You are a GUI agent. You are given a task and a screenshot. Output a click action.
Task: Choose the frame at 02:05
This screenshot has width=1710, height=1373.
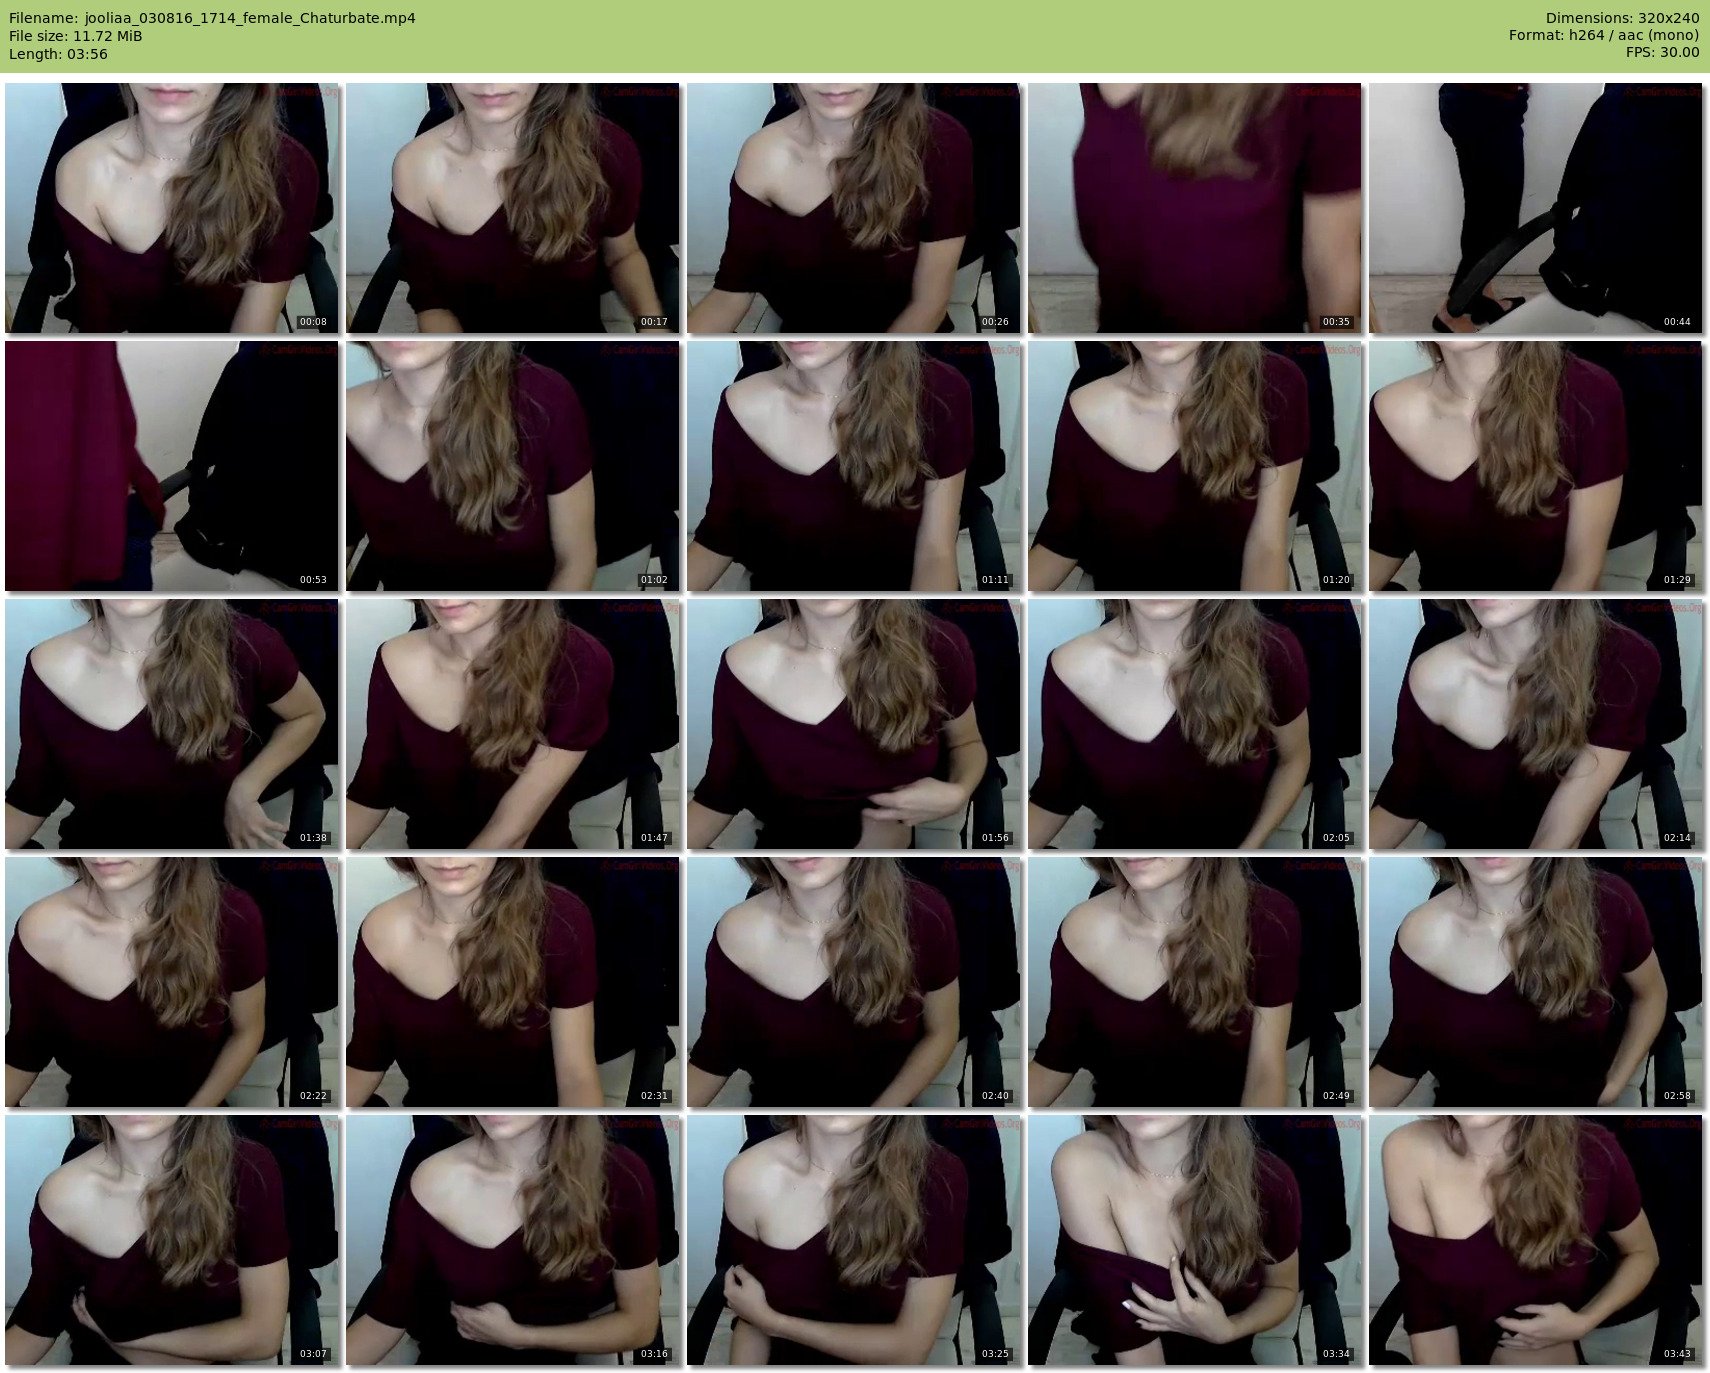1195,724
